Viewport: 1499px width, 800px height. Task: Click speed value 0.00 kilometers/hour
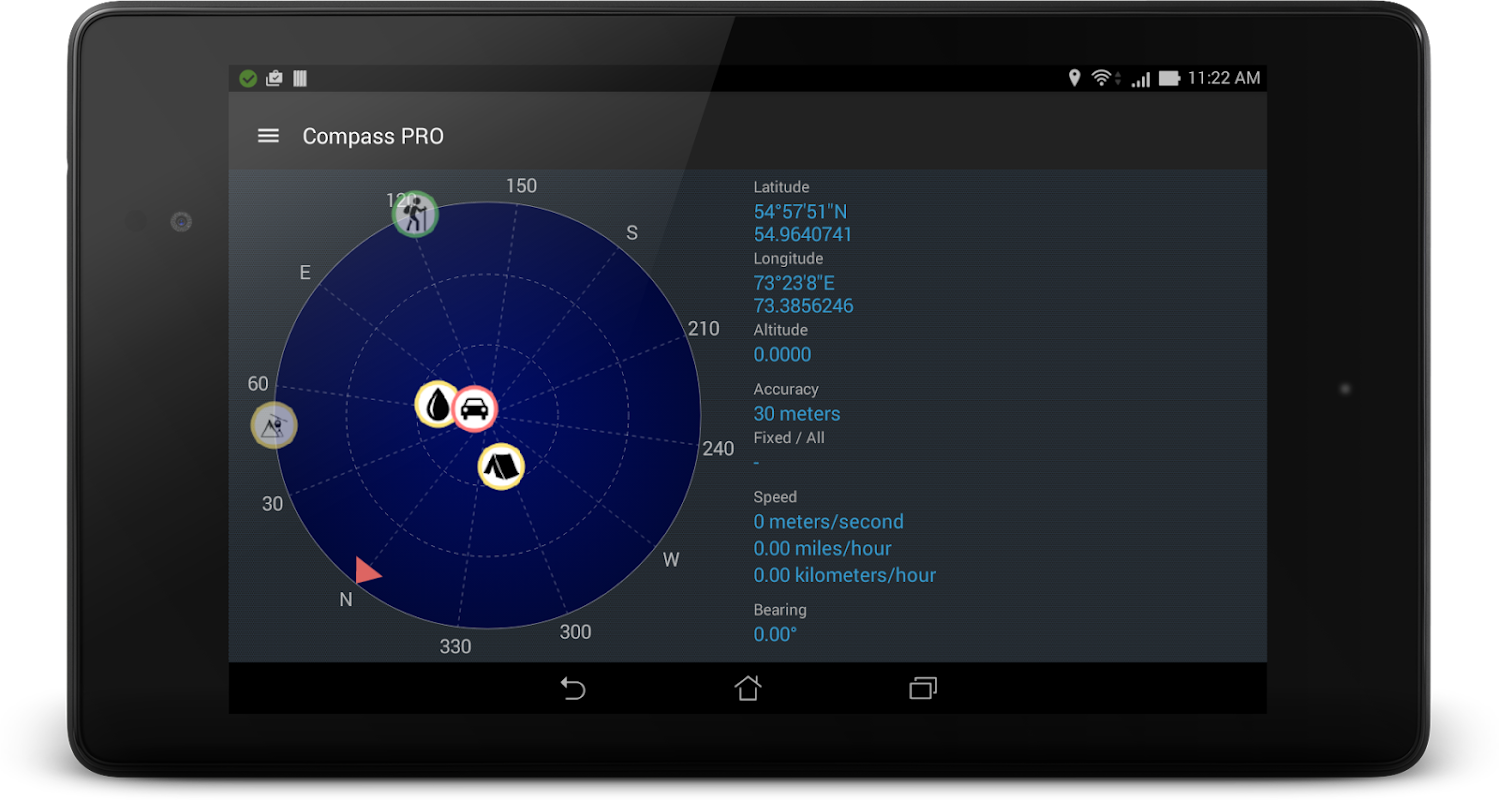coord(844,575)
